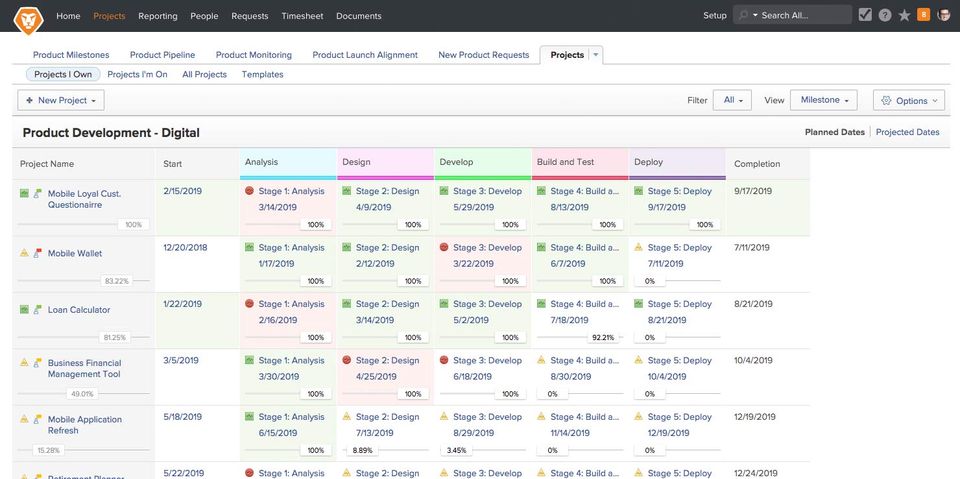Click red status icon on Mobile Loyal Stage 1: Analysis
960x479 pixels.
pos(249,190)
